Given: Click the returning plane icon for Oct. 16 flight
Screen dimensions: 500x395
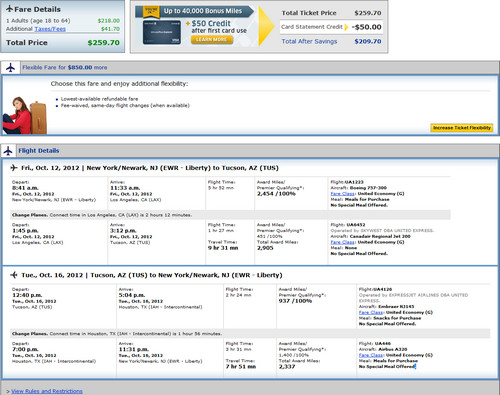Looking at the screenshot, I should 14,275.
